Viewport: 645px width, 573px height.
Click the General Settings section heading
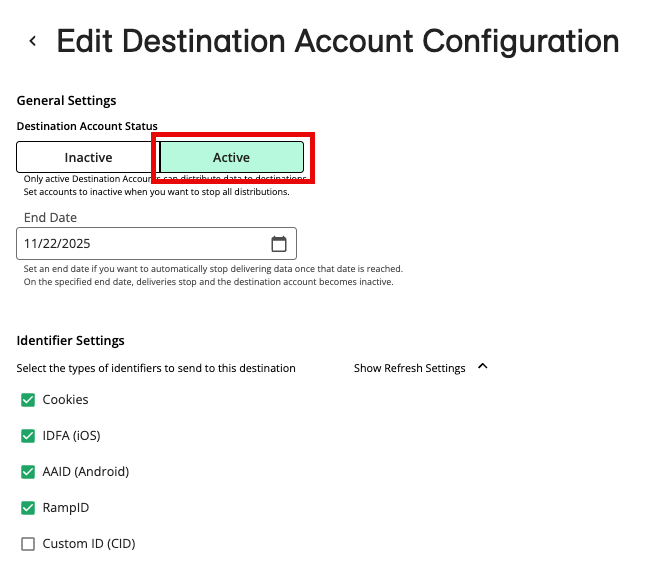(x=66, y=100)
